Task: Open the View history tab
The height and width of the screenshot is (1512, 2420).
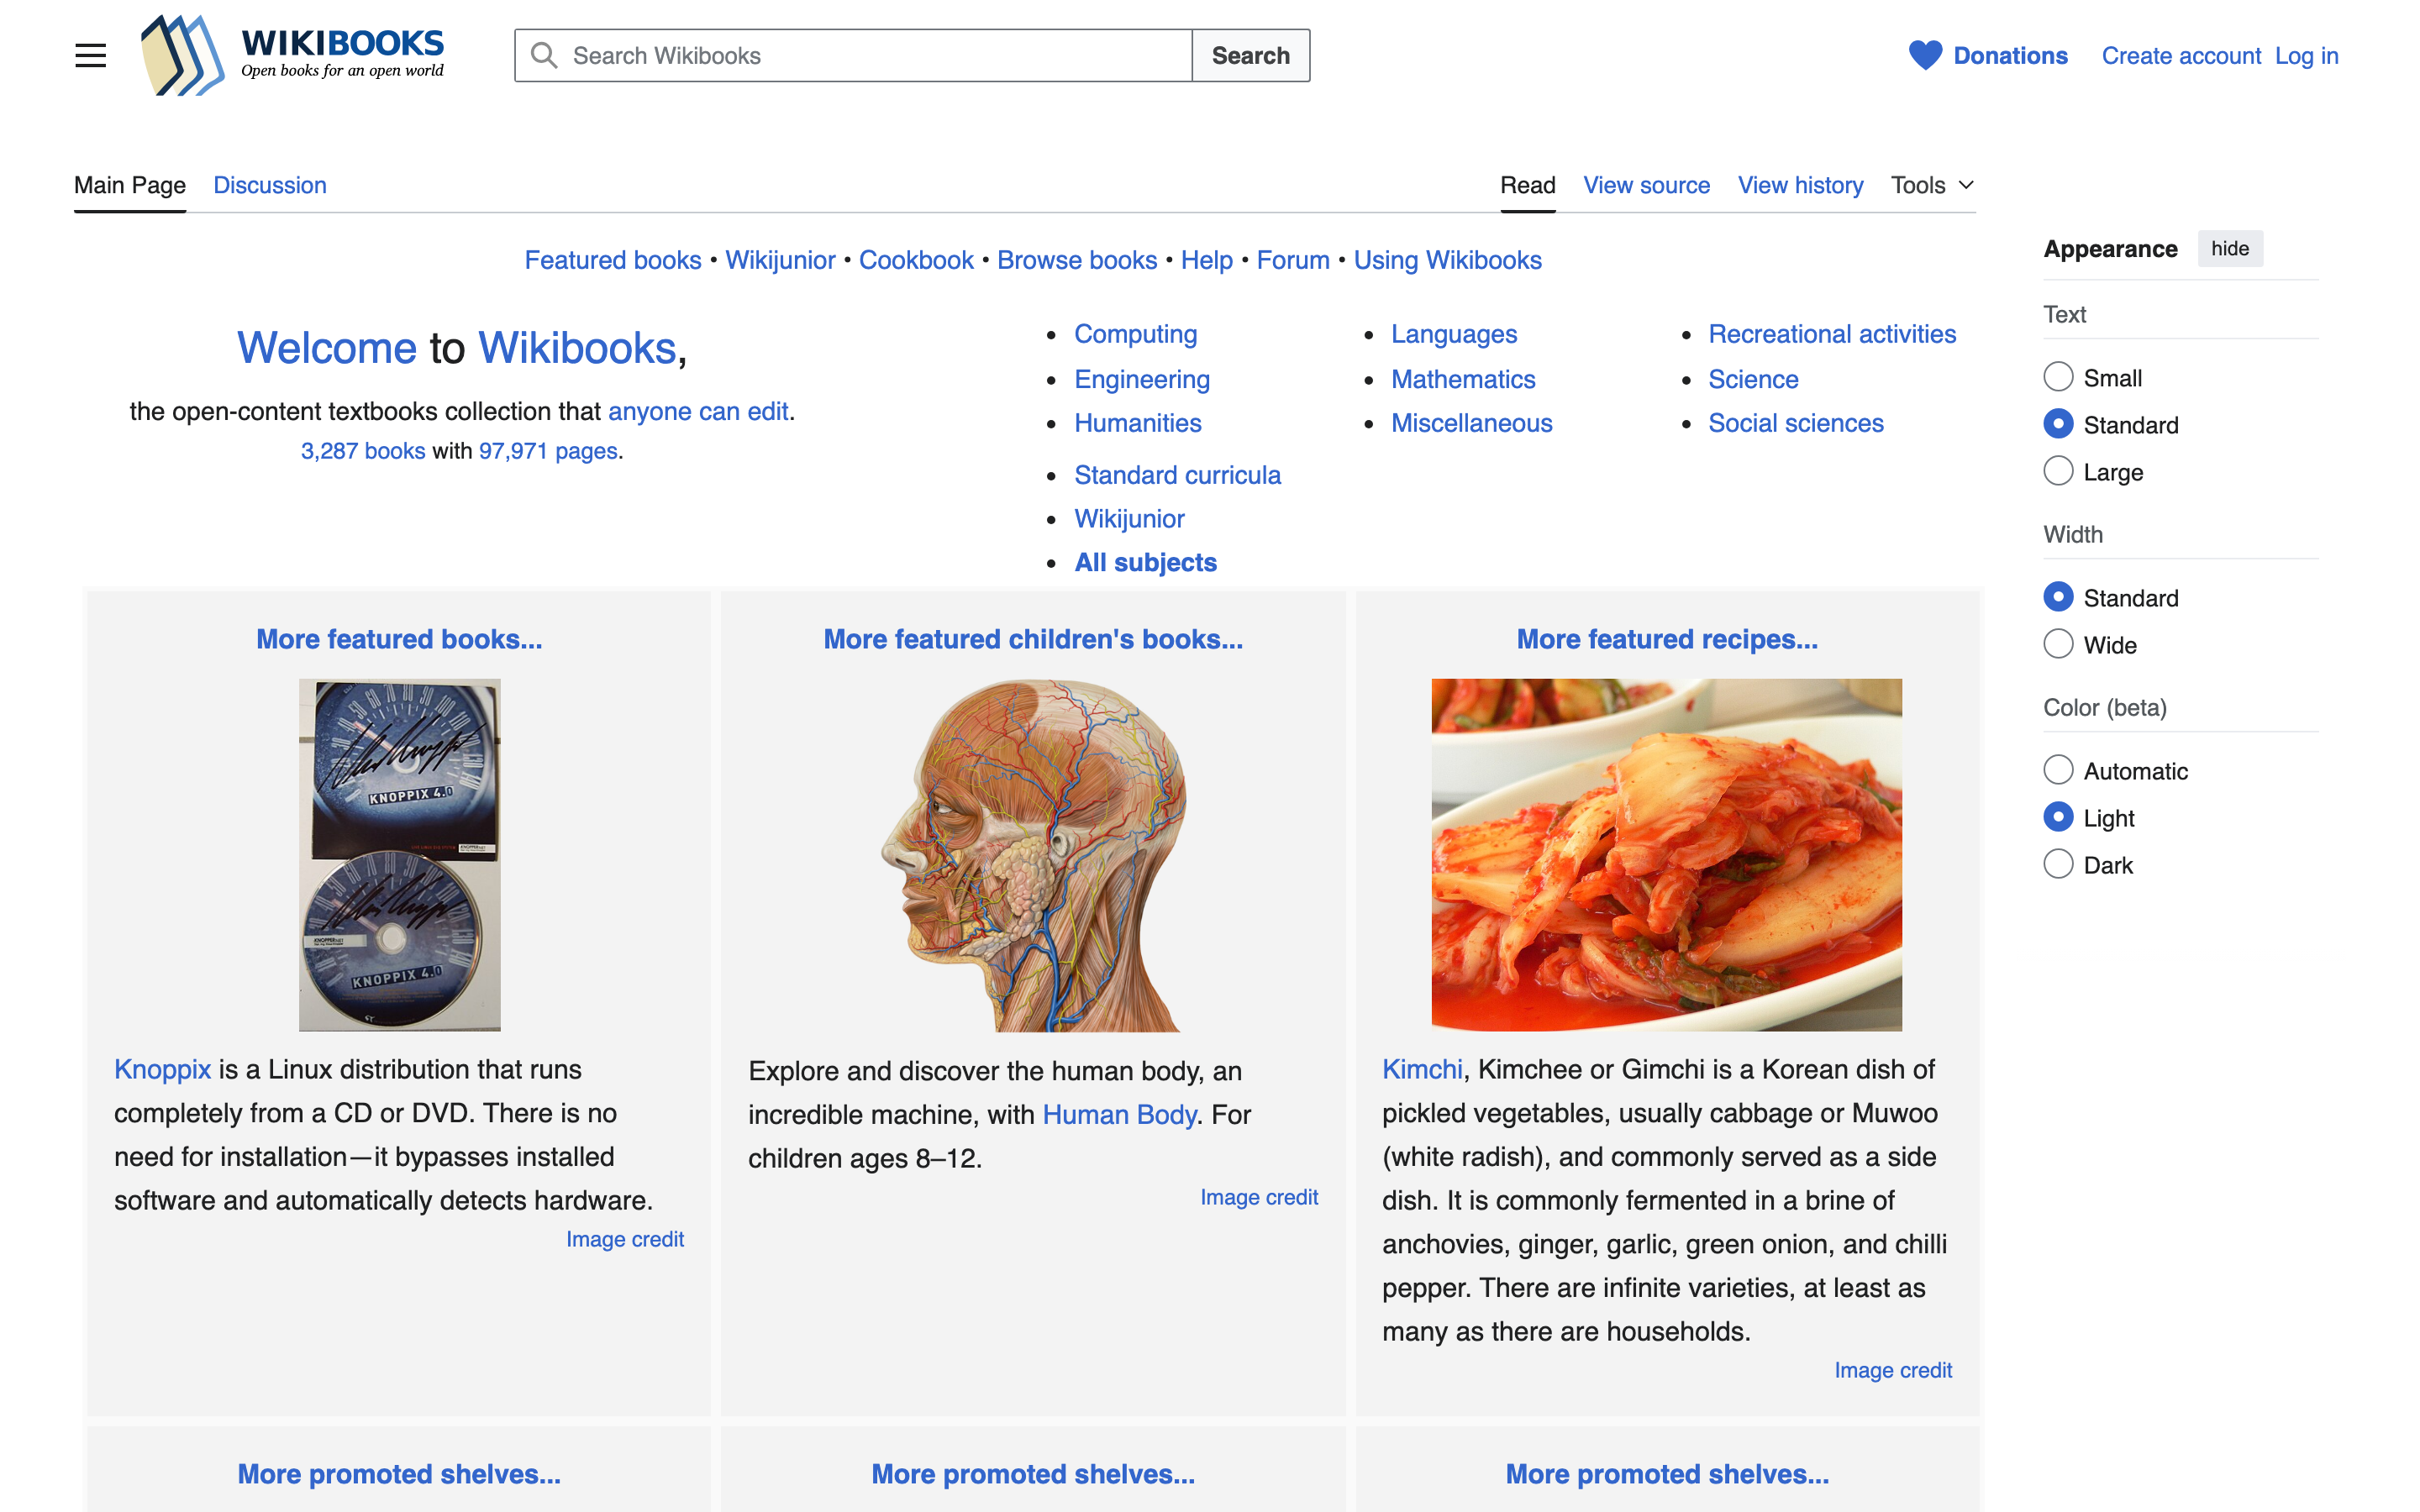Action: [1800, 185]
